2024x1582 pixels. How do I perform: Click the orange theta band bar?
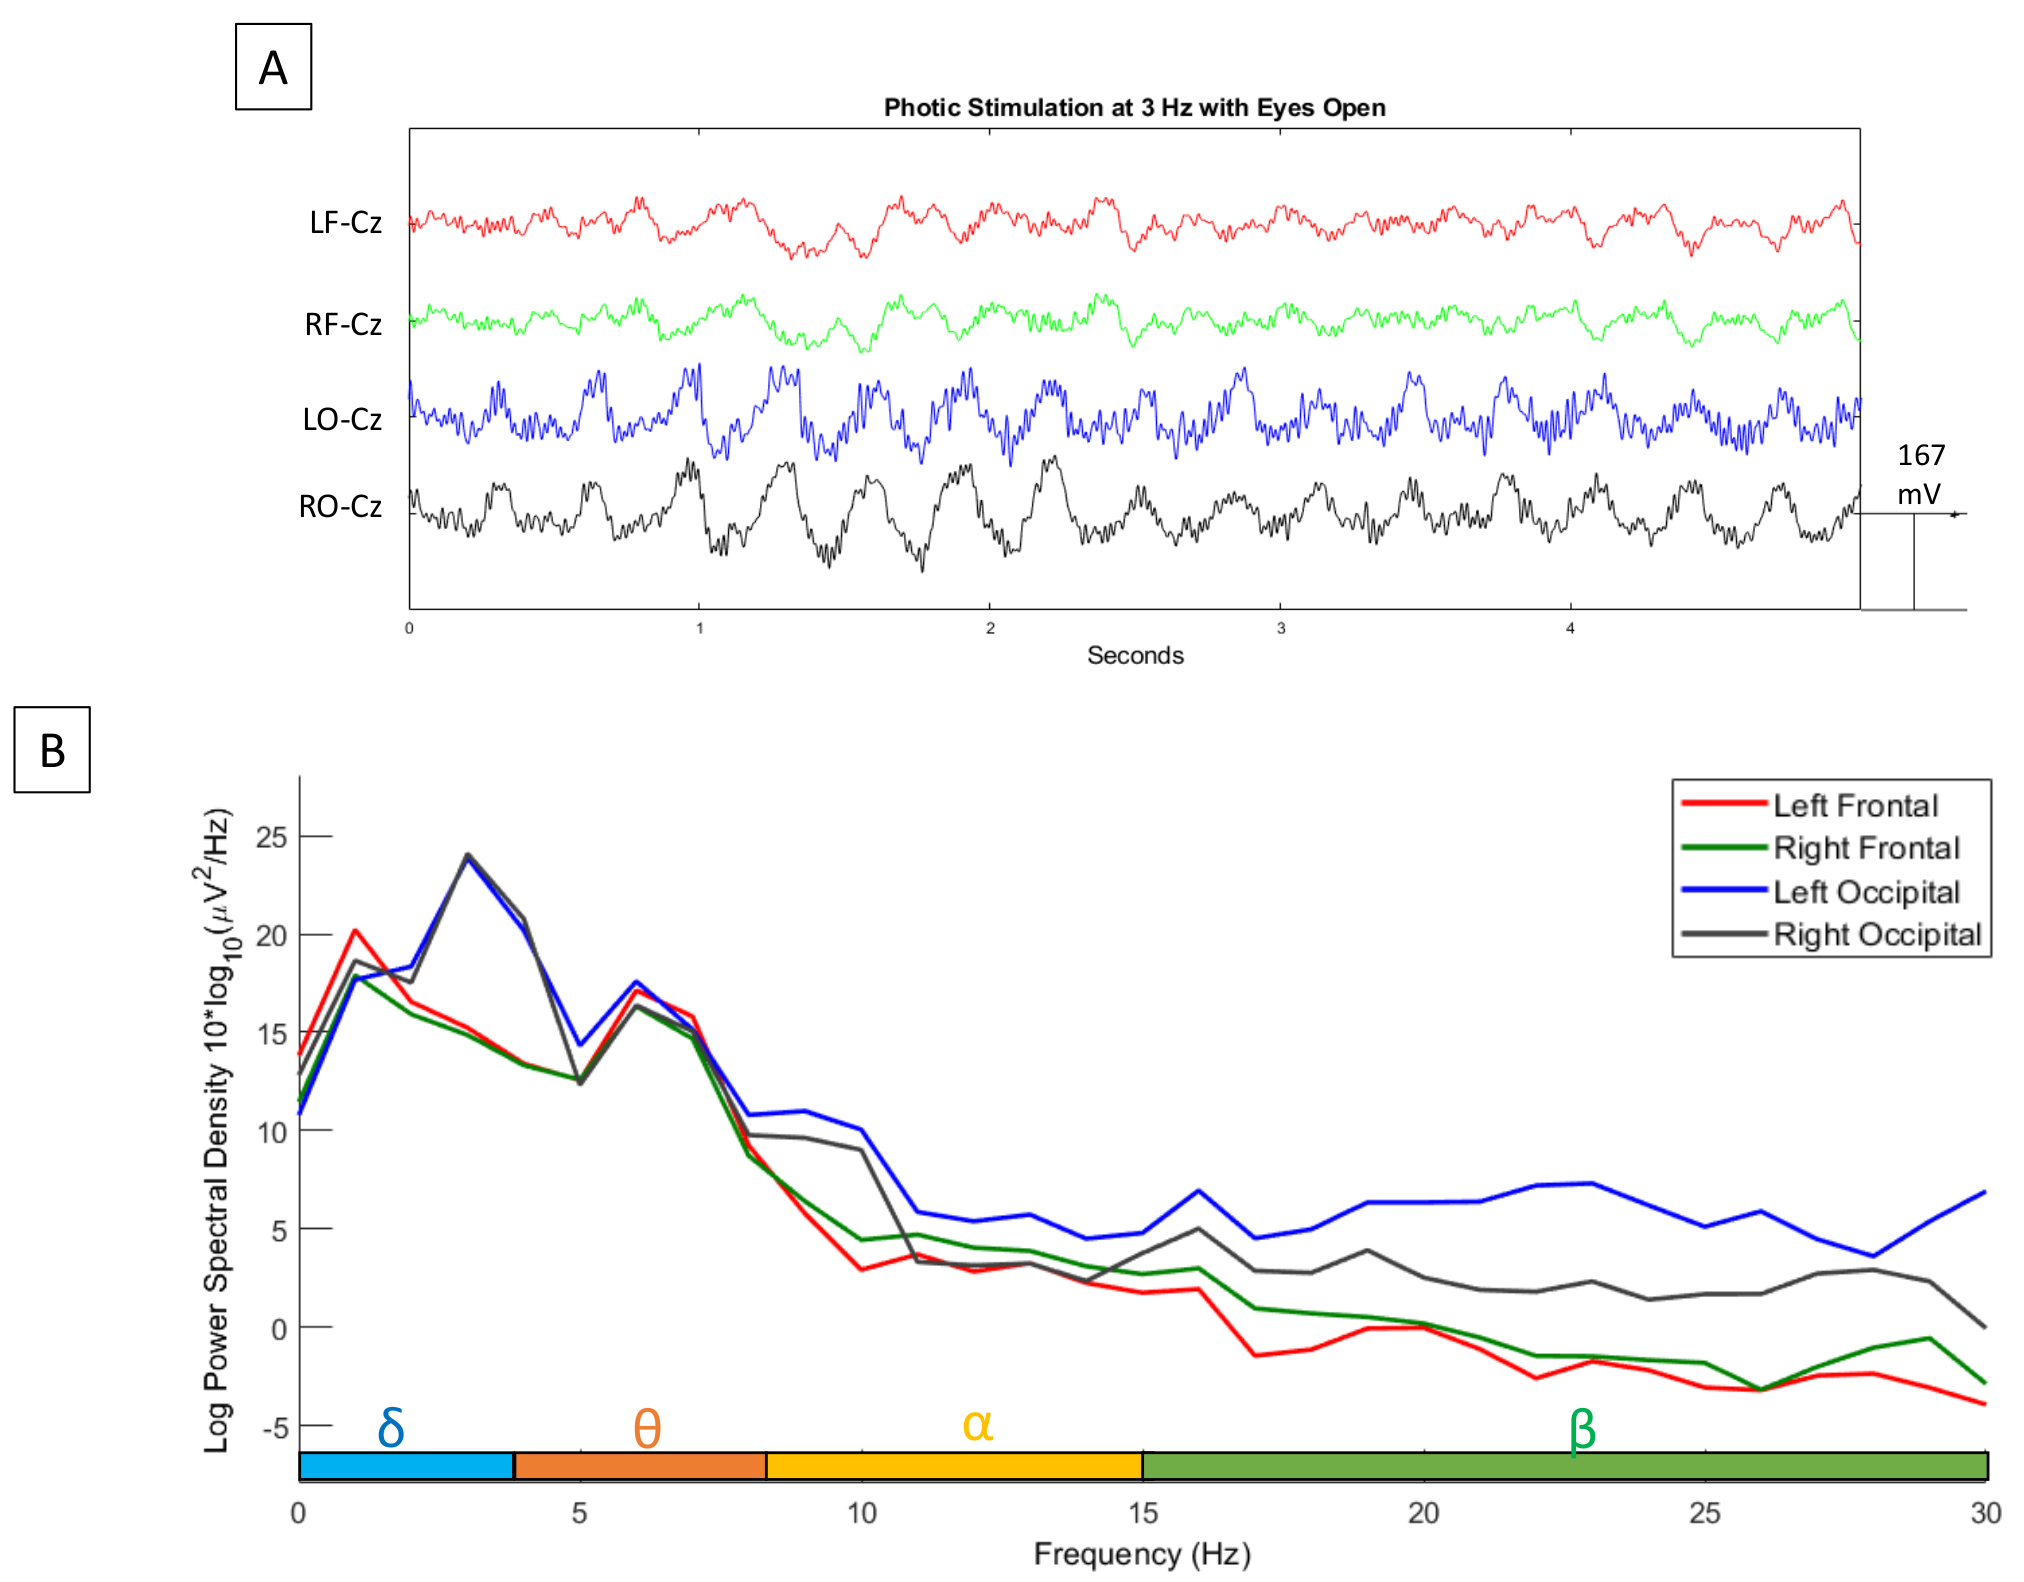click(640, 1466)
